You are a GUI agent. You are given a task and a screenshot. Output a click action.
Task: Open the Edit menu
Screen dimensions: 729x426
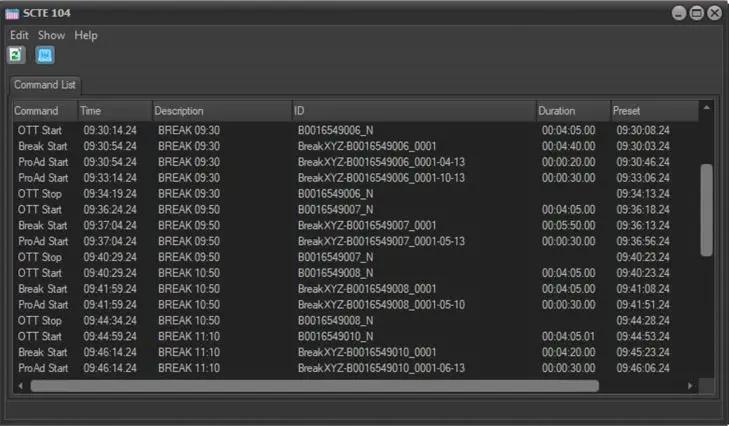click(x=19, y=35)
